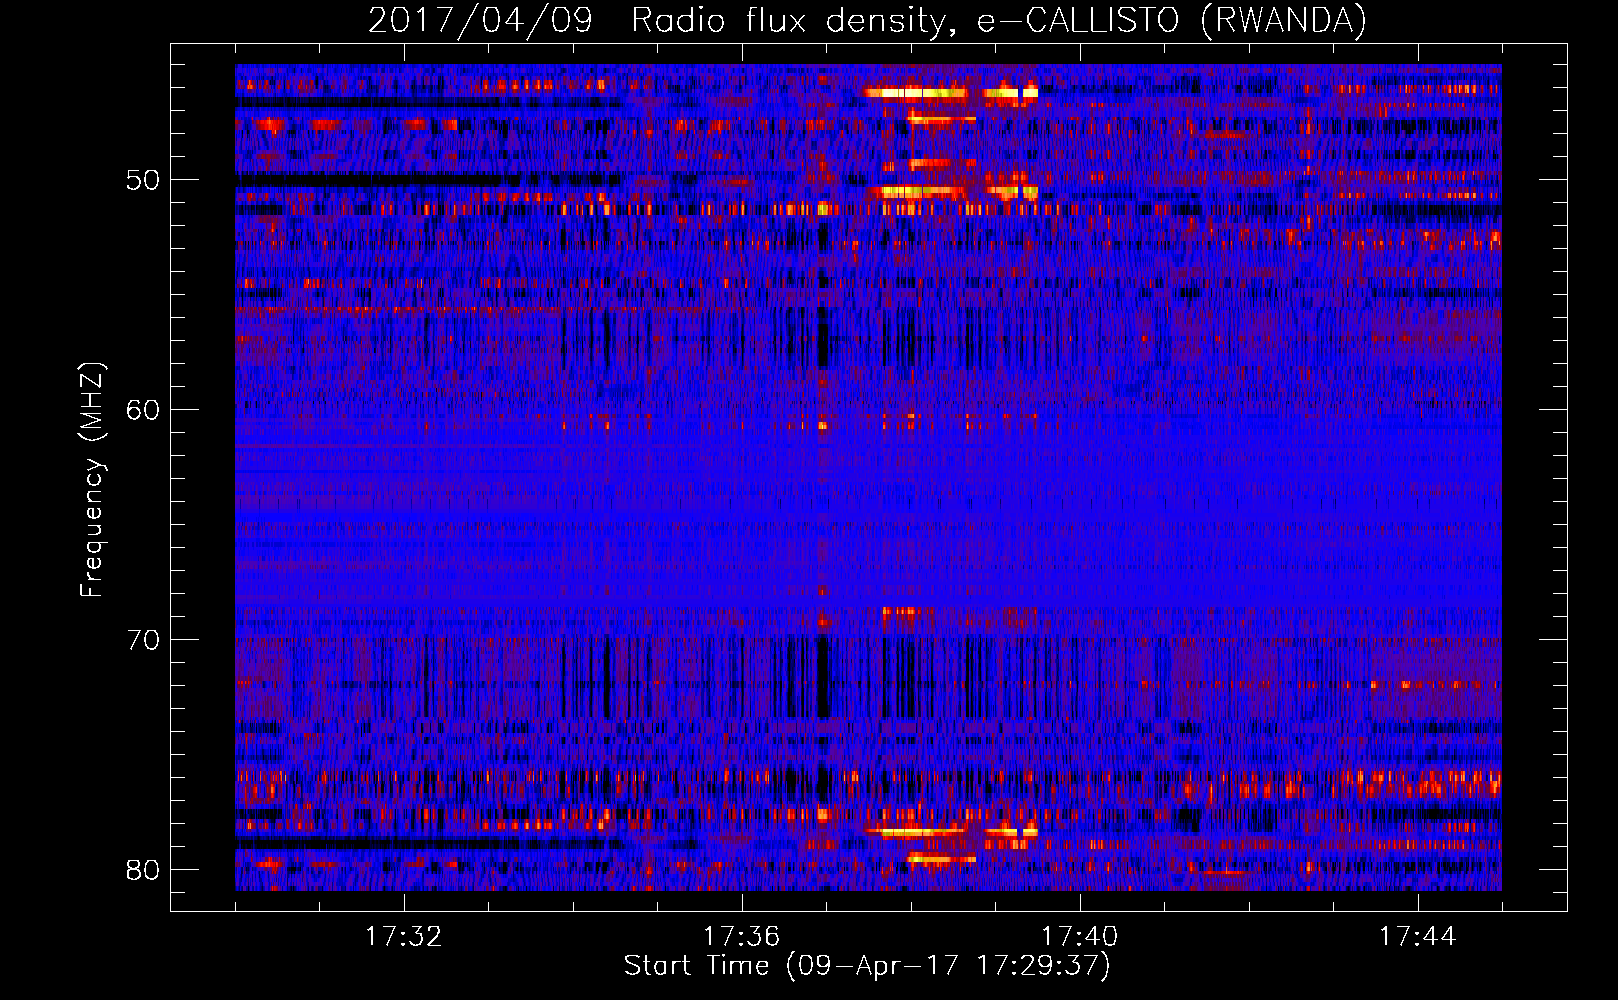Viewport: 1618px width, 1000px height.
Task: Click the 17:32 time tick label
Action: tap(403, 937)
